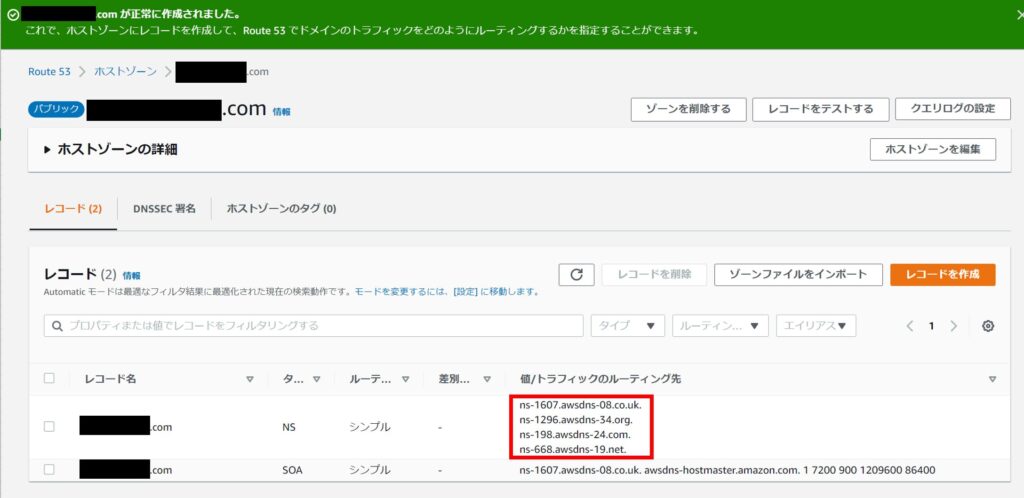Switch to DNSSEC 署名 tab
This screenshot has height=498, width=1024.
pos(164,209)
